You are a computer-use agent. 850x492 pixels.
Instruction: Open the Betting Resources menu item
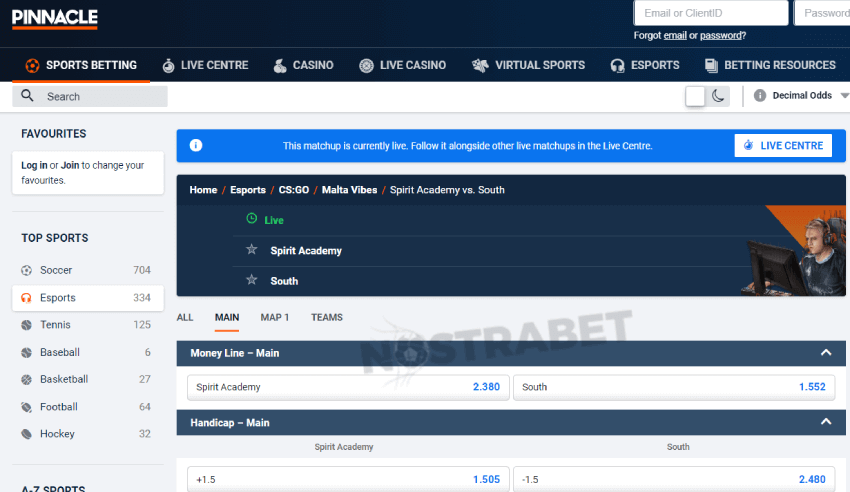770,65
